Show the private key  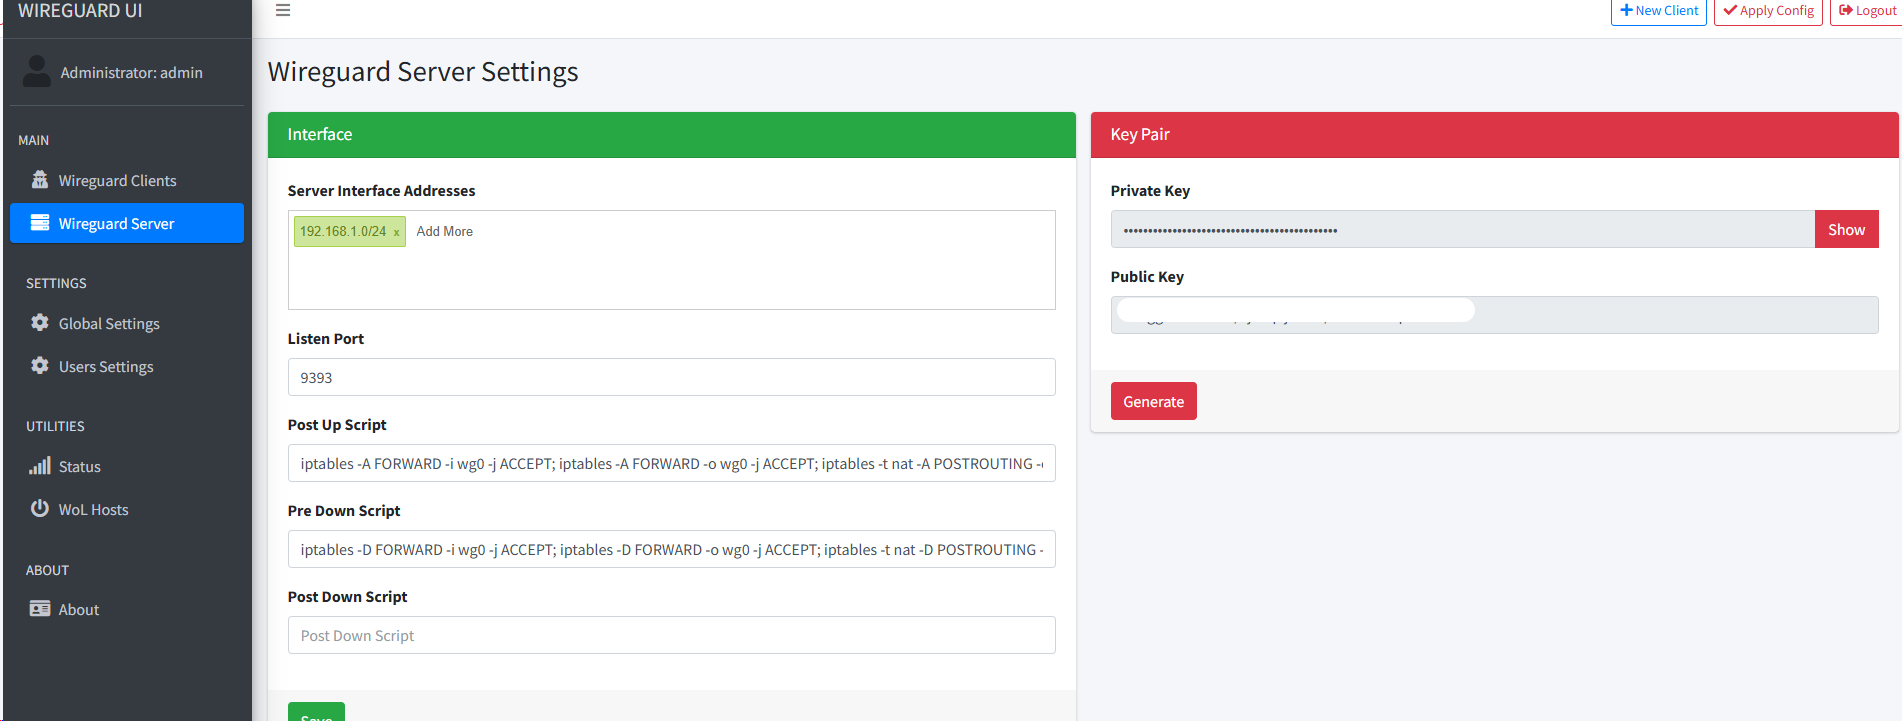coord(1846,229)
